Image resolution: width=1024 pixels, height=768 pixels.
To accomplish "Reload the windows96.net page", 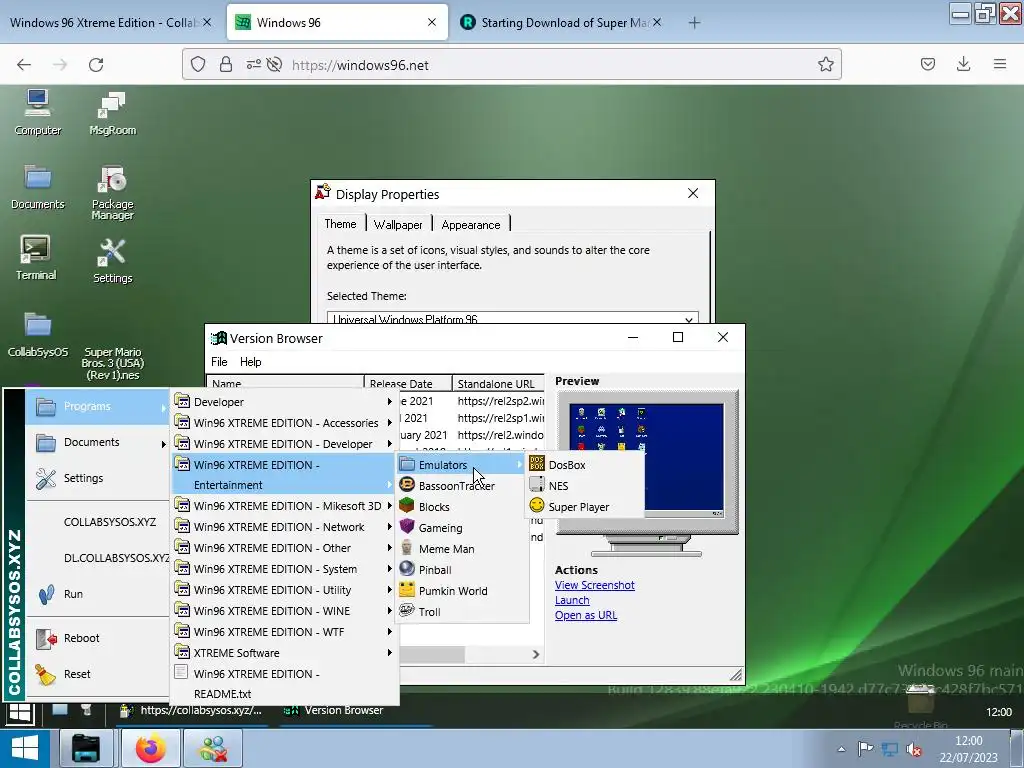I will click(x=96, y=65).
